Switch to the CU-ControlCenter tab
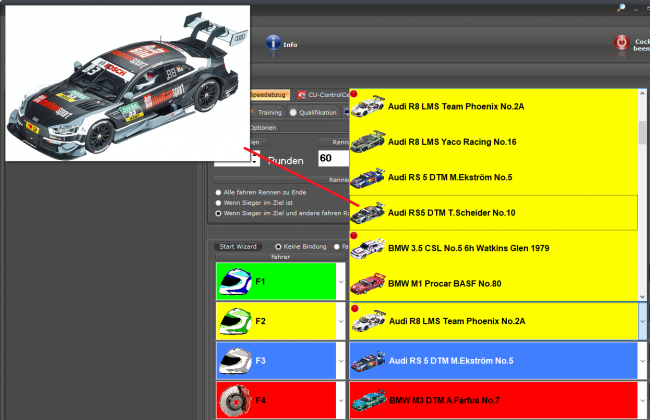 point(323,95)
